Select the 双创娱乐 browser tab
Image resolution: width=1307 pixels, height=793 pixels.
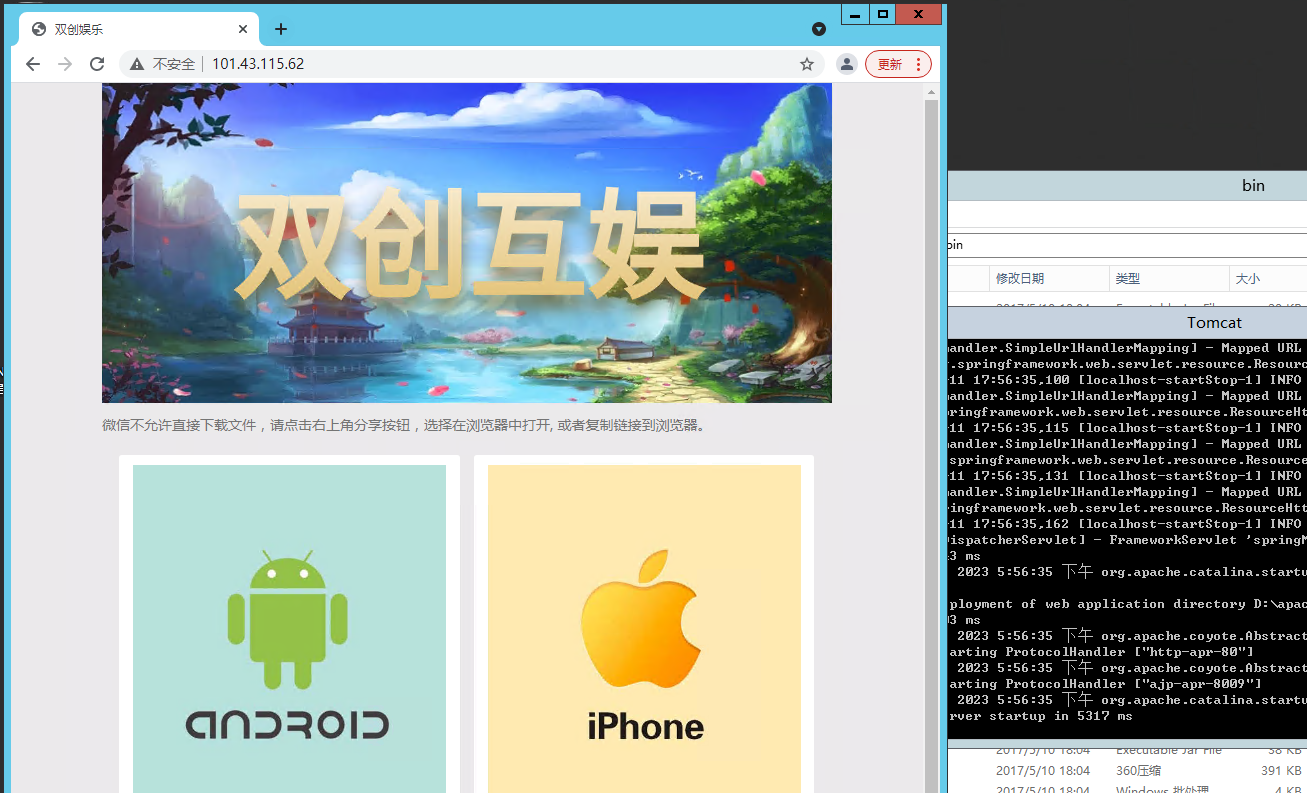coord(130,29)
